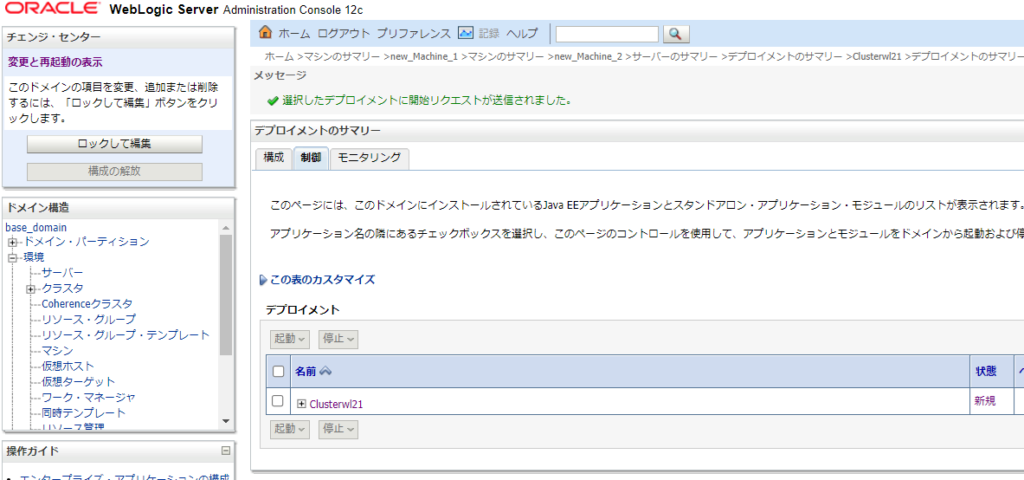This screenshot has width=1024, height=480.
Task: Open the Clusterwl21 deployment link
Action: [x=336, y=403]
